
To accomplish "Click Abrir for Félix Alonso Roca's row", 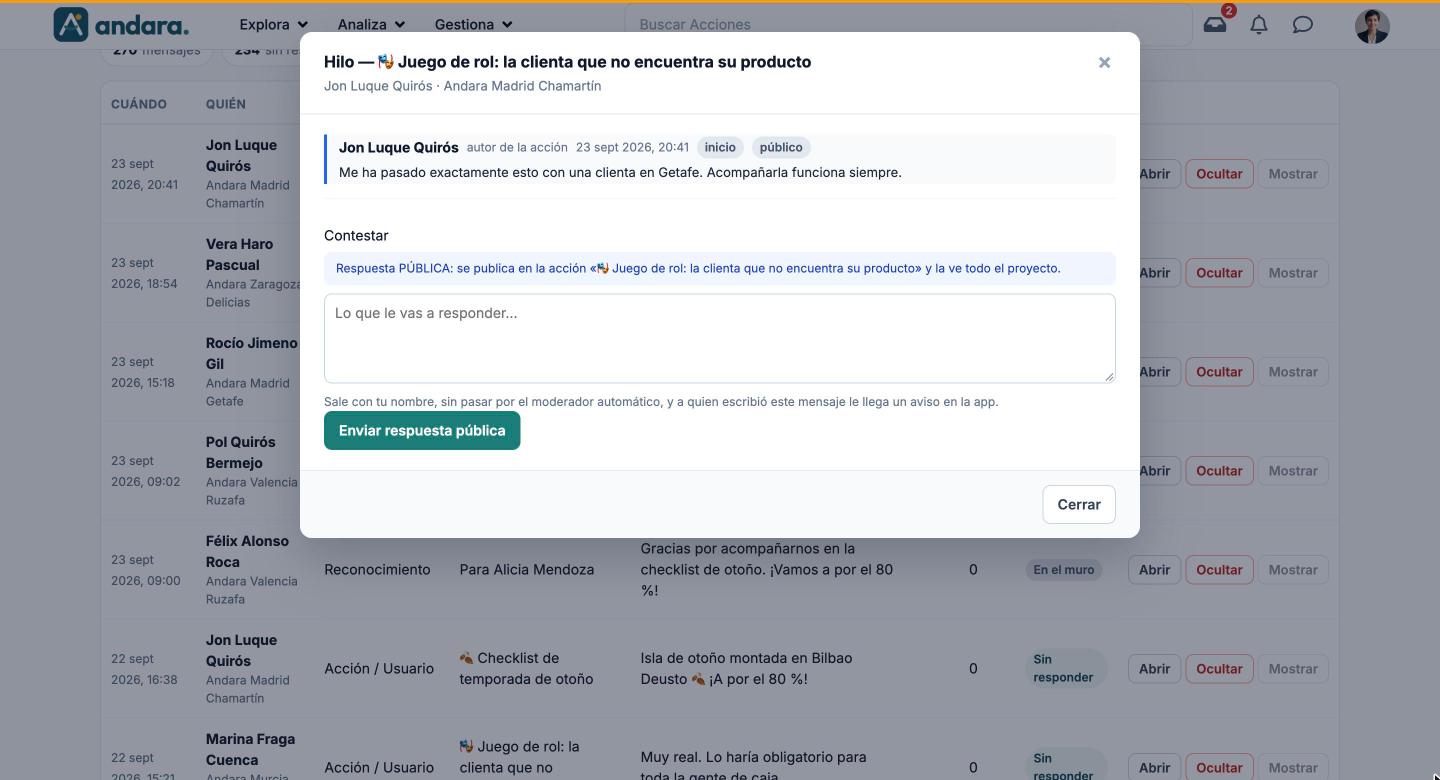I will coord(1154,570).
